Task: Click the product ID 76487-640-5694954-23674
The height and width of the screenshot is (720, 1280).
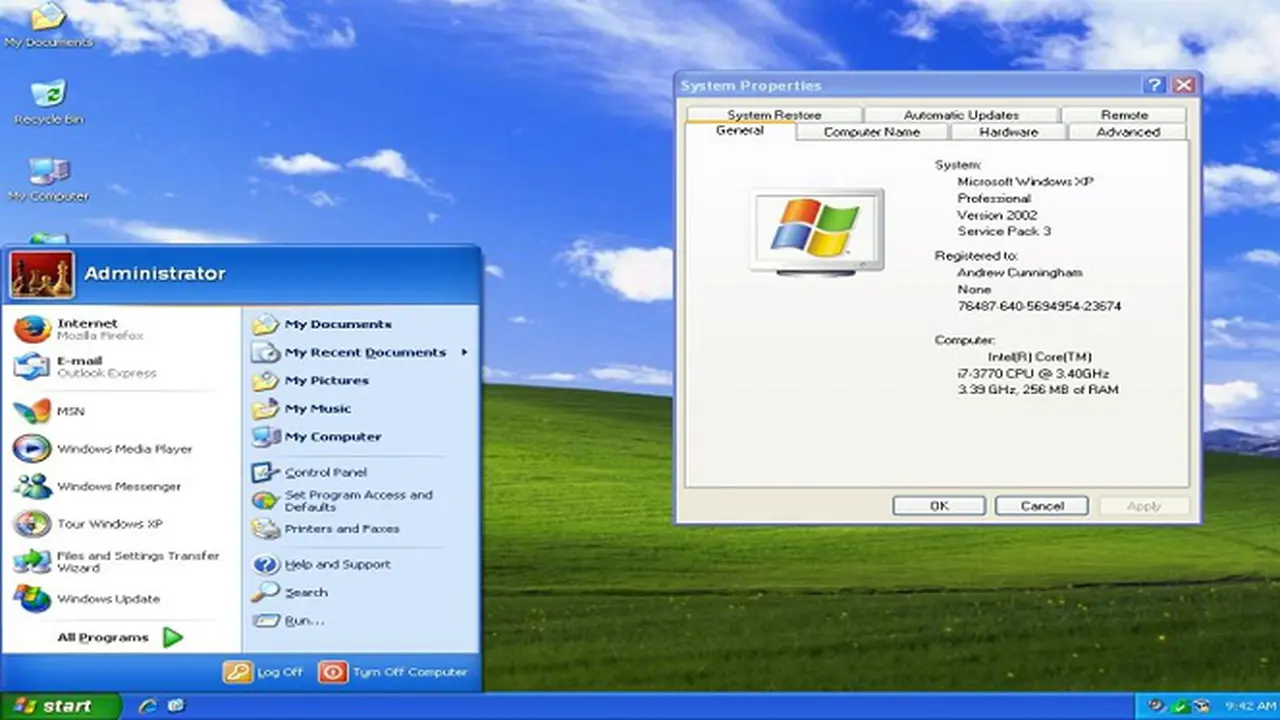Action: [1039, 306]
